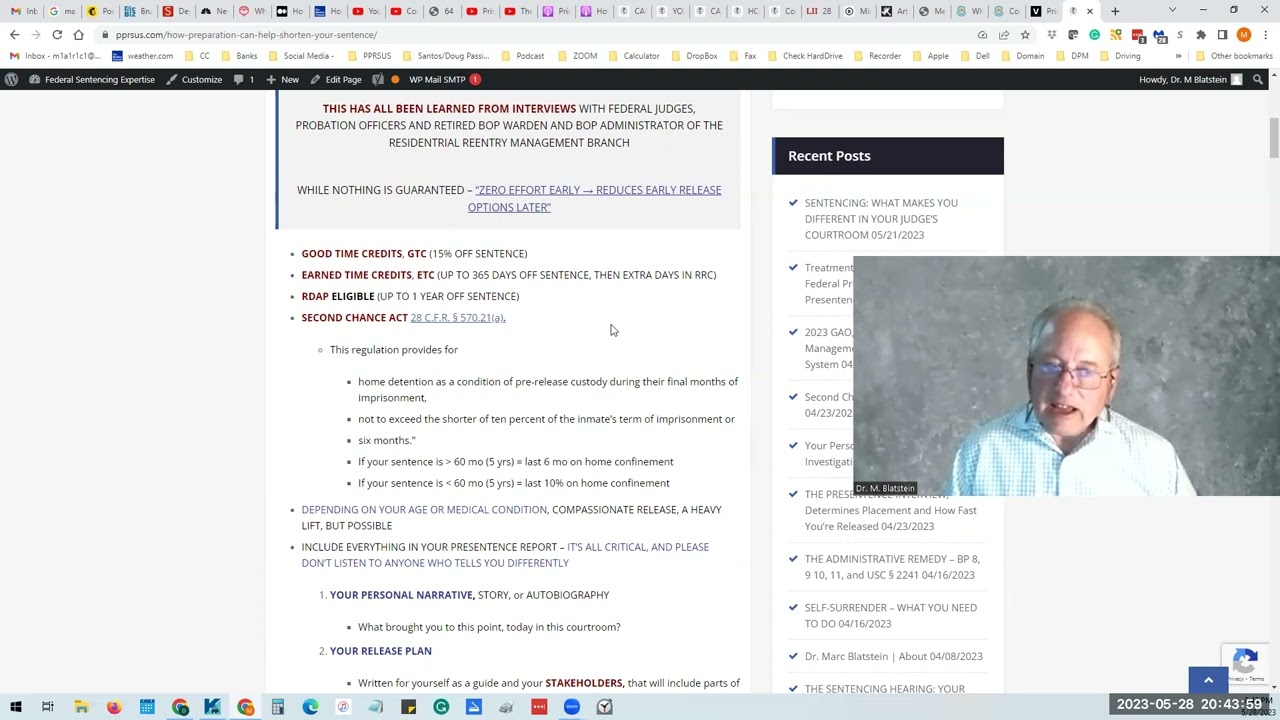Open the weather.com bookmark

click(143, 56)
